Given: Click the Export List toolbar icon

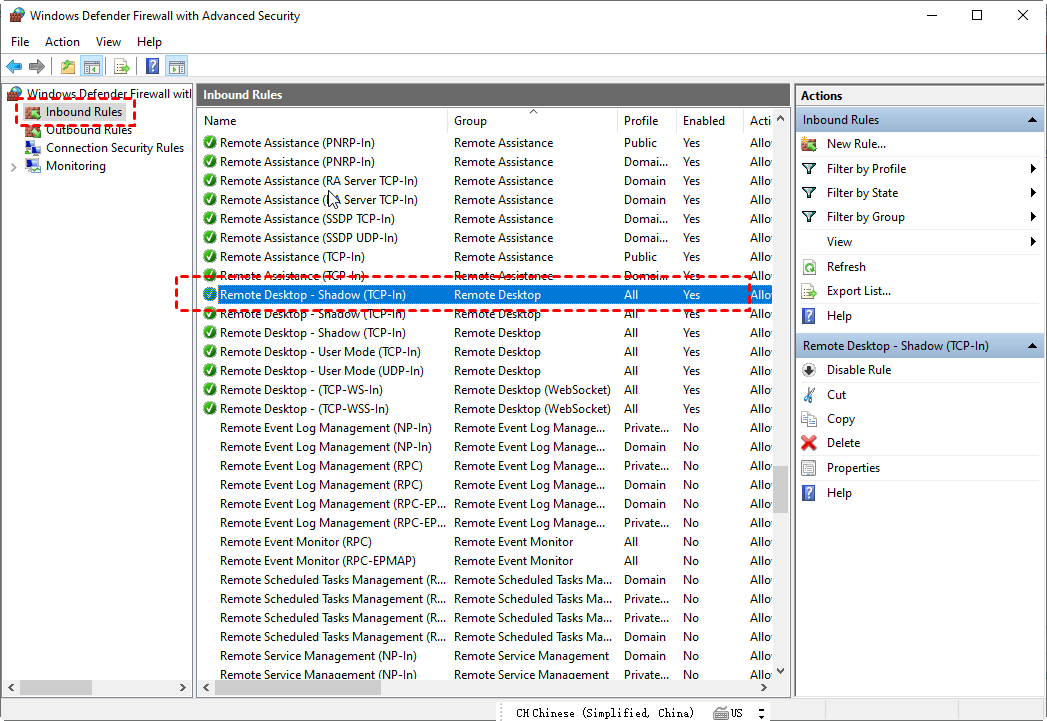Looking at the screenshot, I should (x=122, y=67).
